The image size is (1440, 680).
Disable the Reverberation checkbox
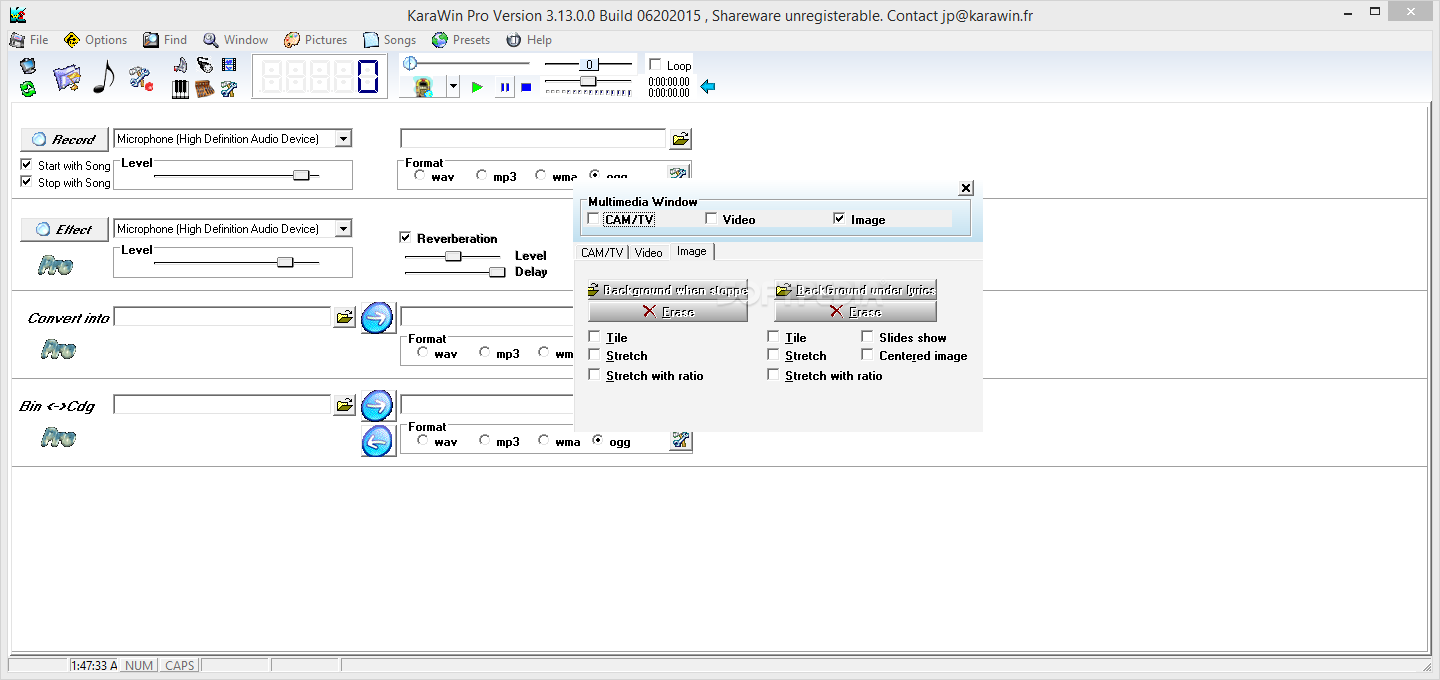click(405, 238)
